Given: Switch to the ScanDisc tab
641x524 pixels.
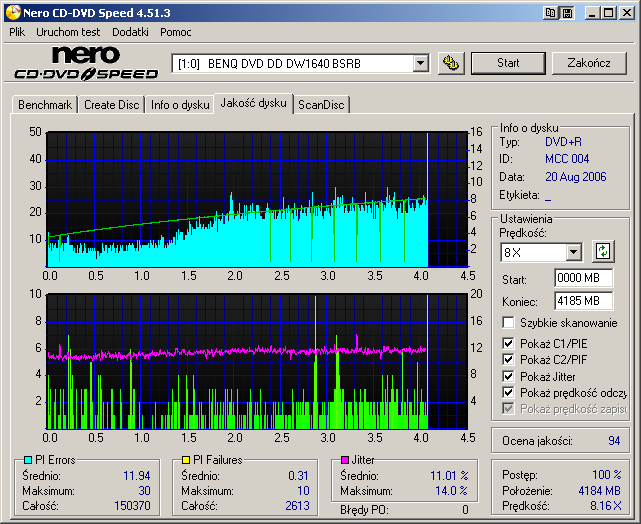Looking at the screenshot, I should coord(321,105).
